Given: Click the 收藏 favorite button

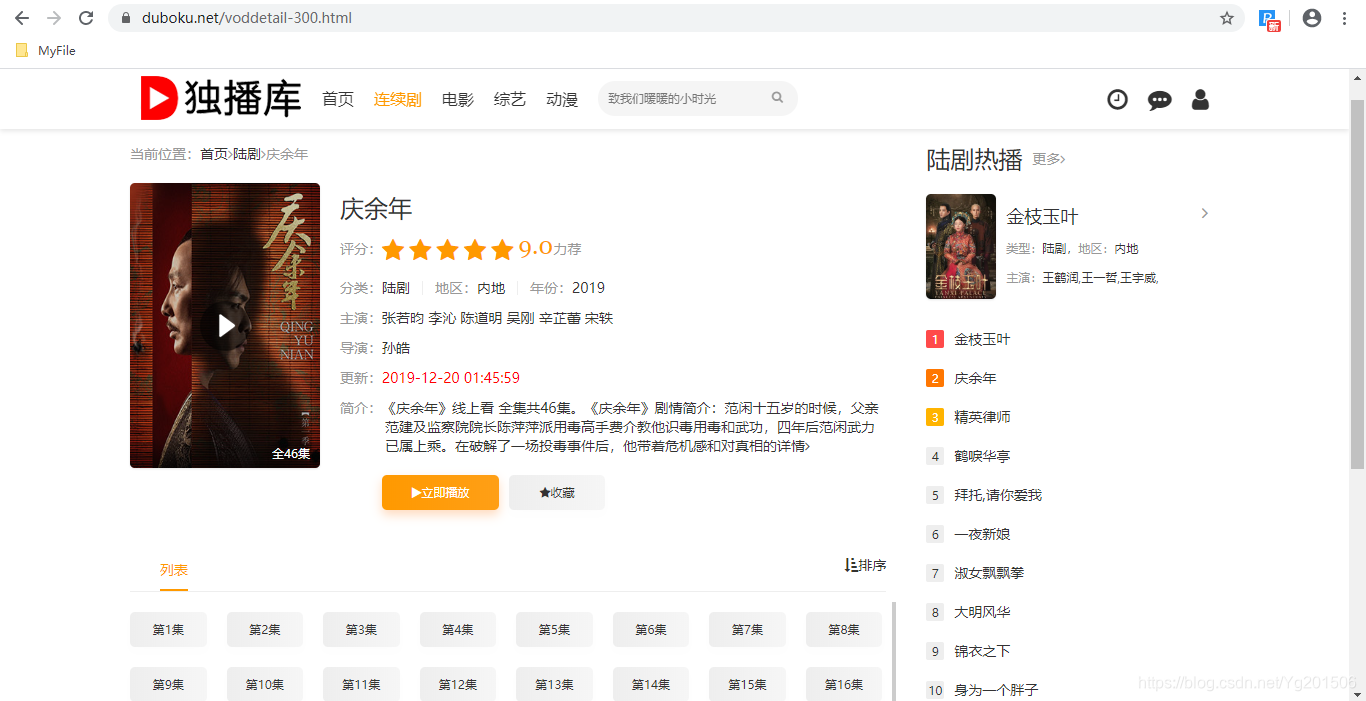Looking at the screenshot, I should point(557,492).
